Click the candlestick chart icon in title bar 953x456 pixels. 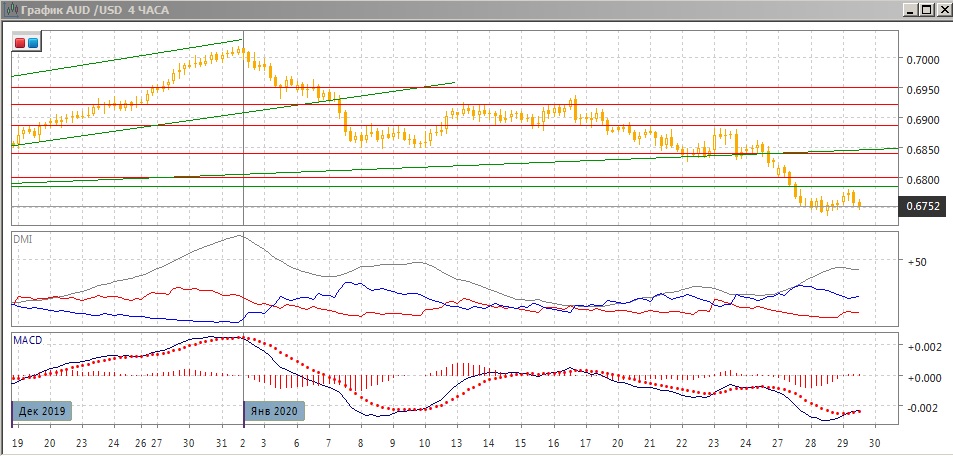pyautogui.click(x=9, y=9)
